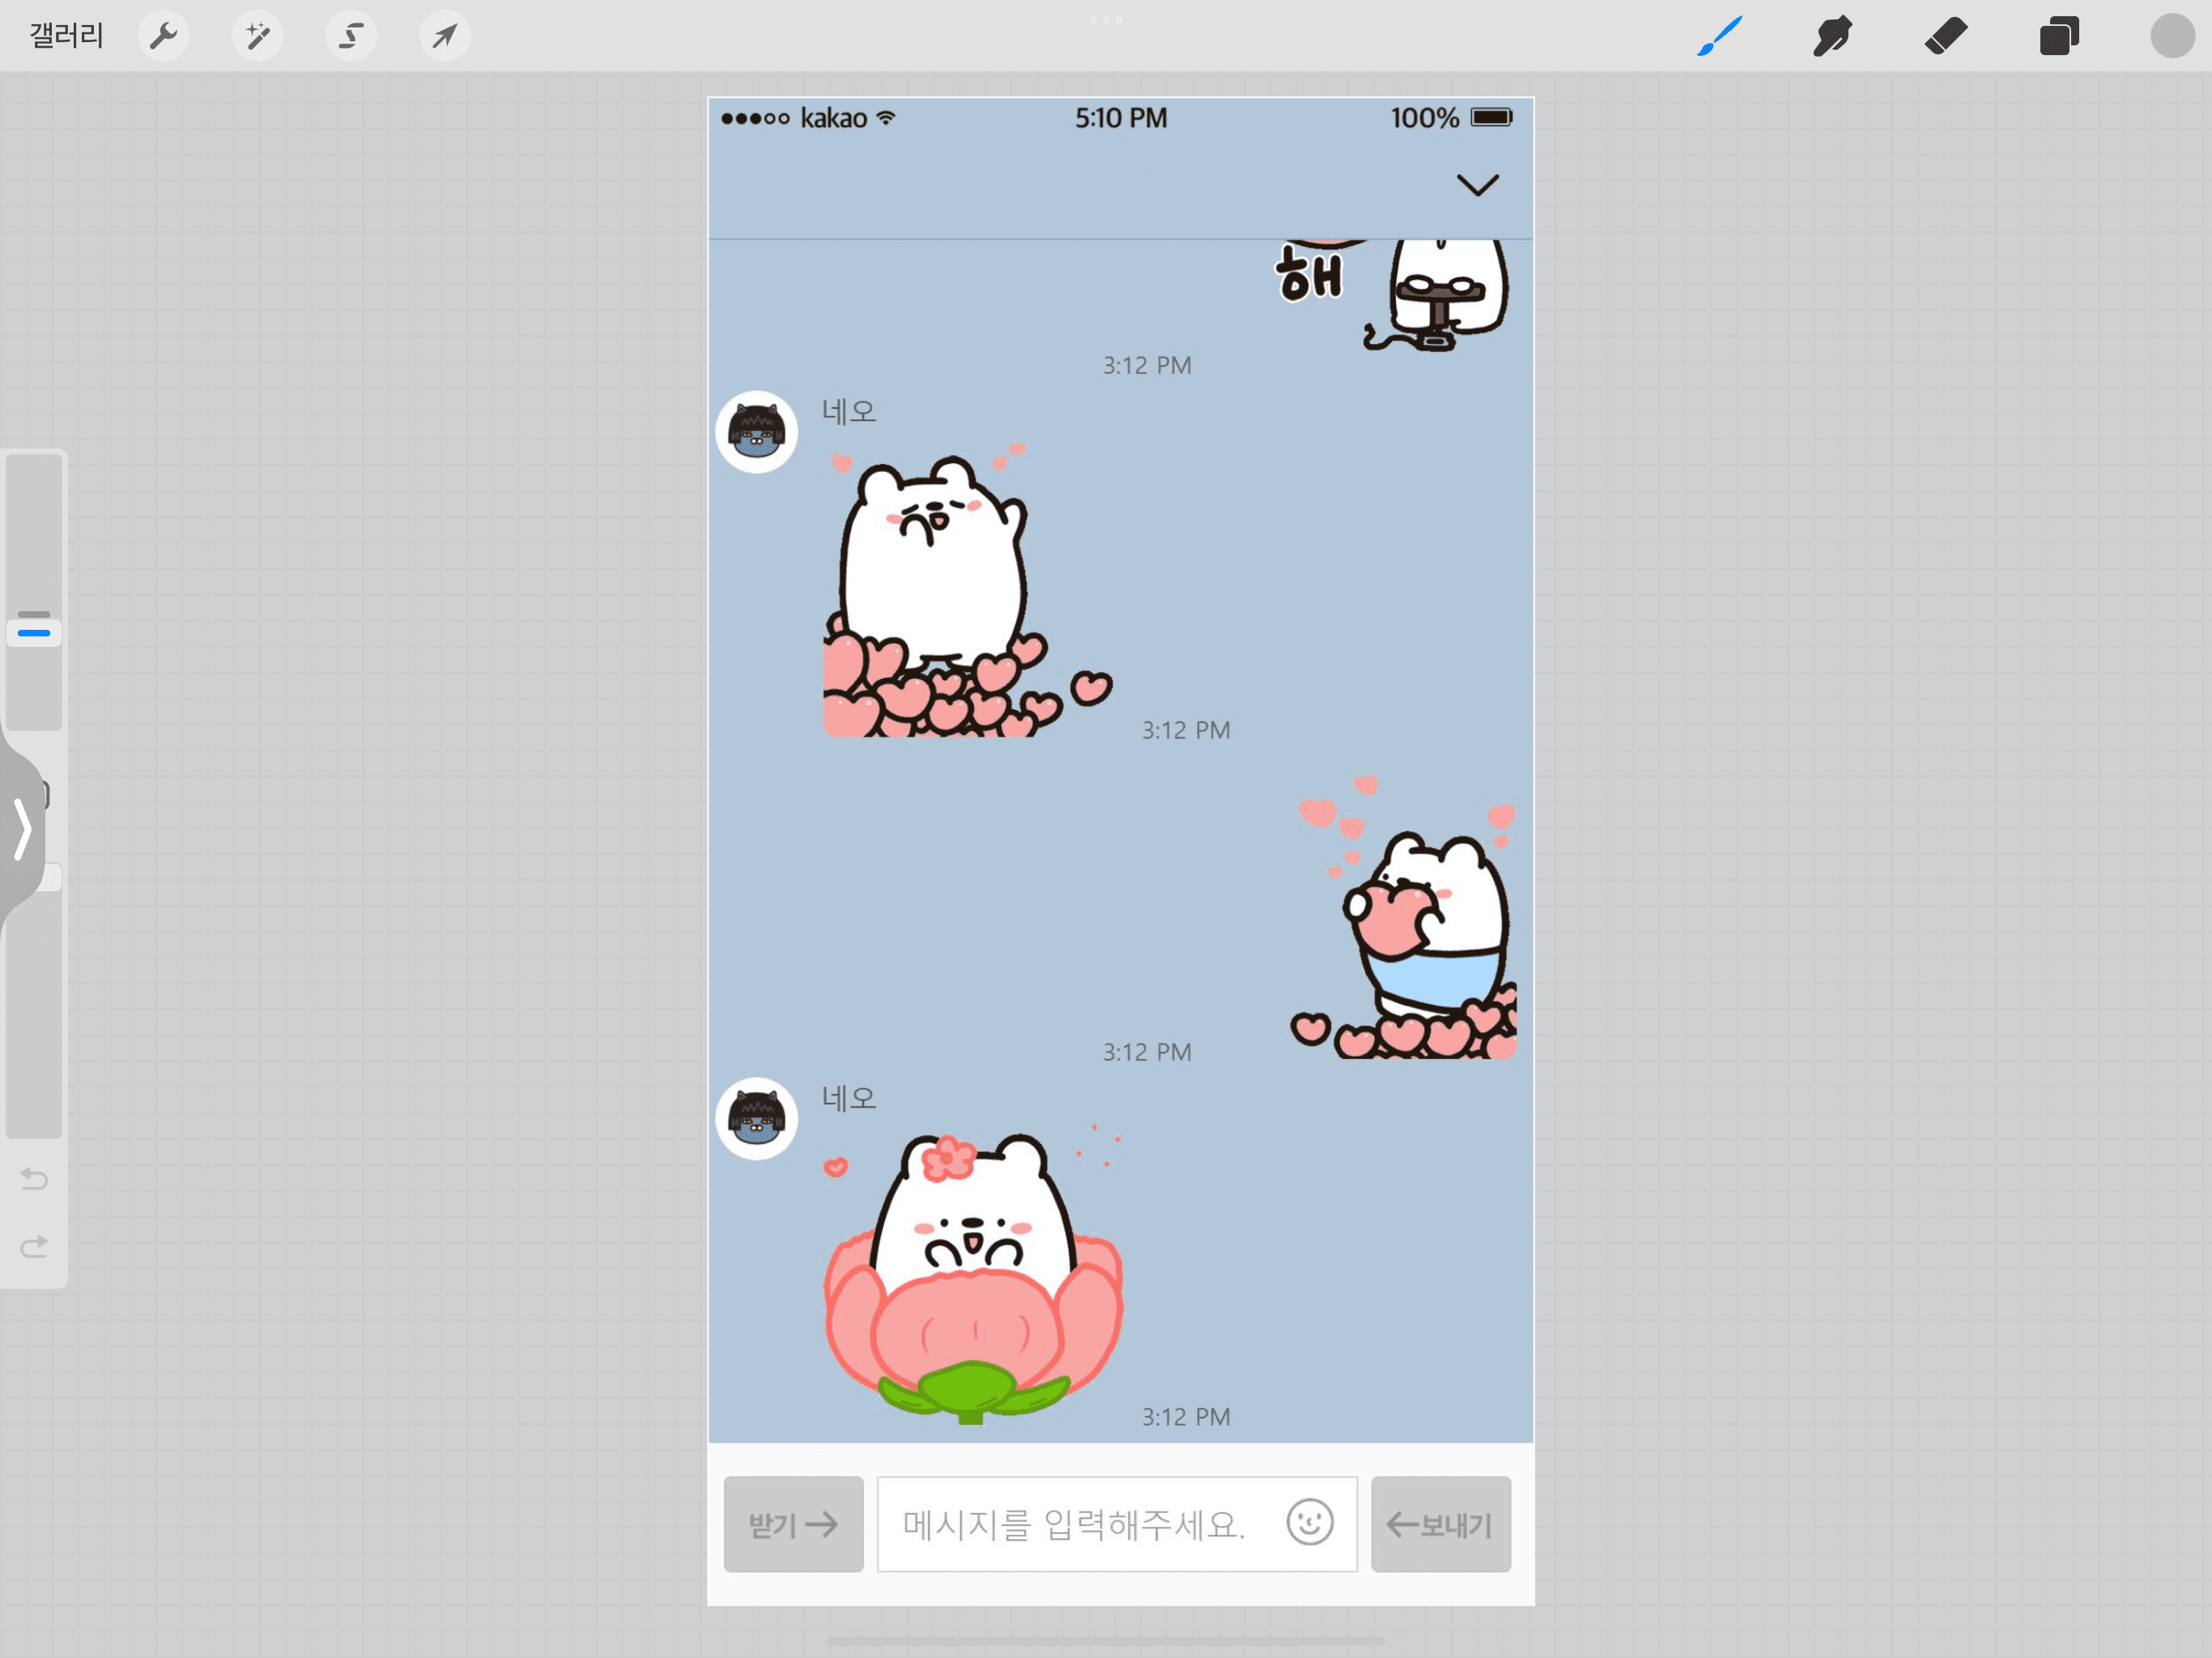The image size is (2212, 1658).
Task: Tap the undo arrow
Action: click(x=34, y=1179)
